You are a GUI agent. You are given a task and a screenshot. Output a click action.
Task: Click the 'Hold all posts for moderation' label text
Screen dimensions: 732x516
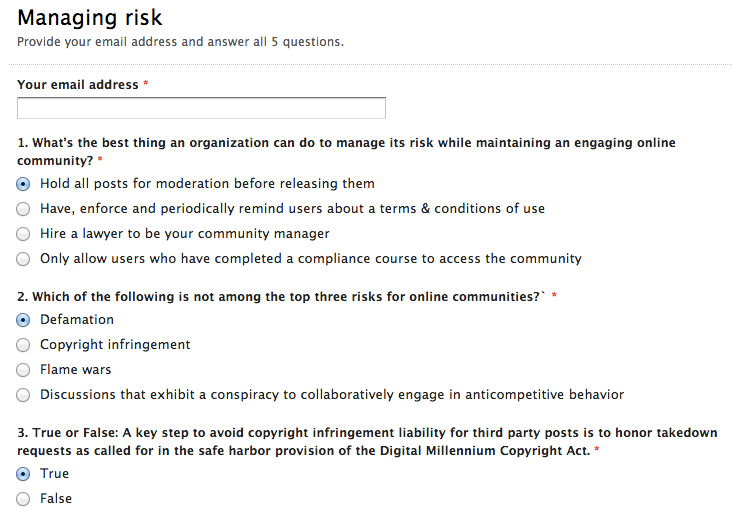207,184
